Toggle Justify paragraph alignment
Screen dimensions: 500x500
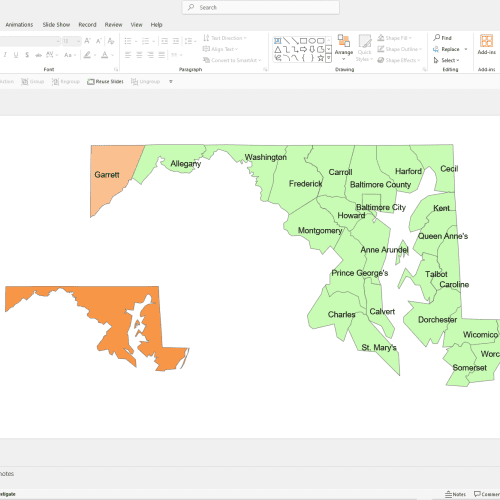(162, 55)
